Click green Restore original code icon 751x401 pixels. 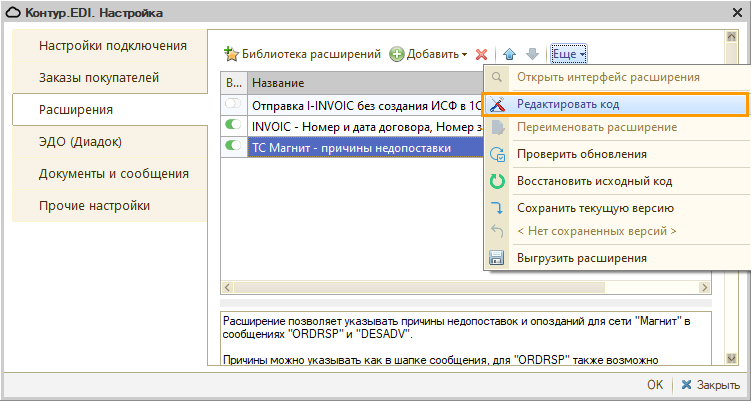tap(497, 181)
